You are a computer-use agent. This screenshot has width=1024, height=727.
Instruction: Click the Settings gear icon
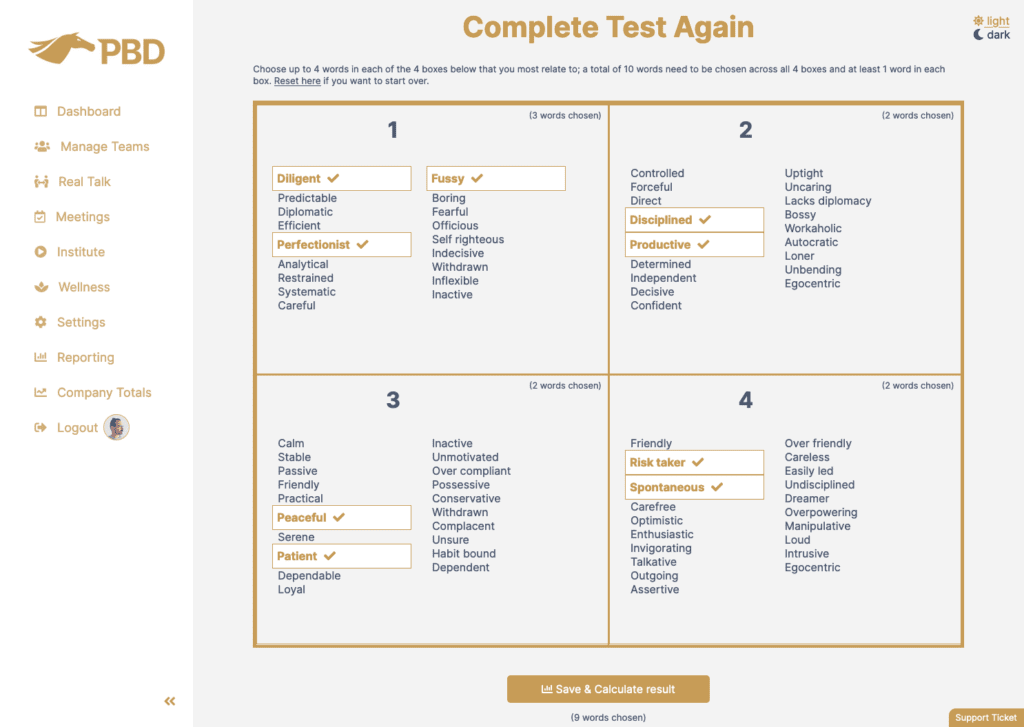[x=41, y=322]
